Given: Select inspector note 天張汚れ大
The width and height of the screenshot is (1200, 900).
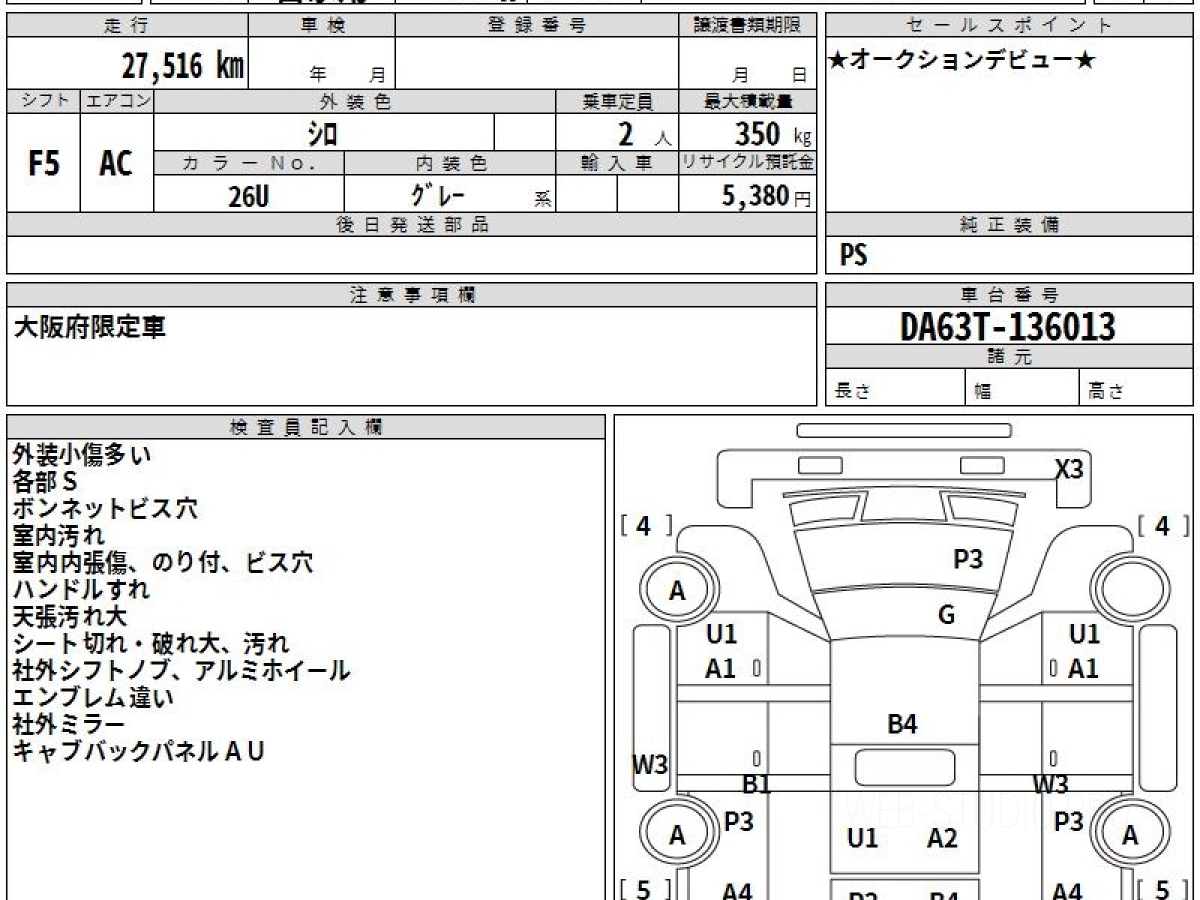Looking at the screenshot, I should pyautogui.click(x=70, y=617).
